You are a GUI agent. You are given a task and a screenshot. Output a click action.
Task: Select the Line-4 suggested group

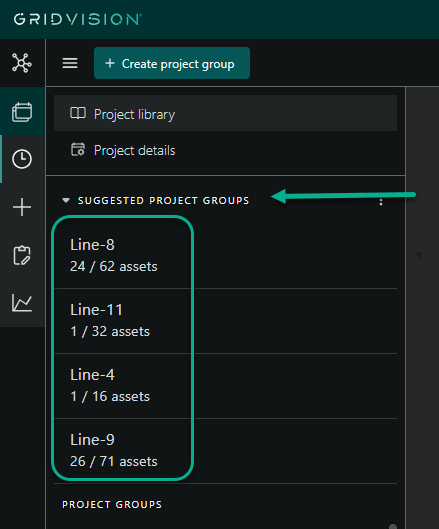[225, 386]
